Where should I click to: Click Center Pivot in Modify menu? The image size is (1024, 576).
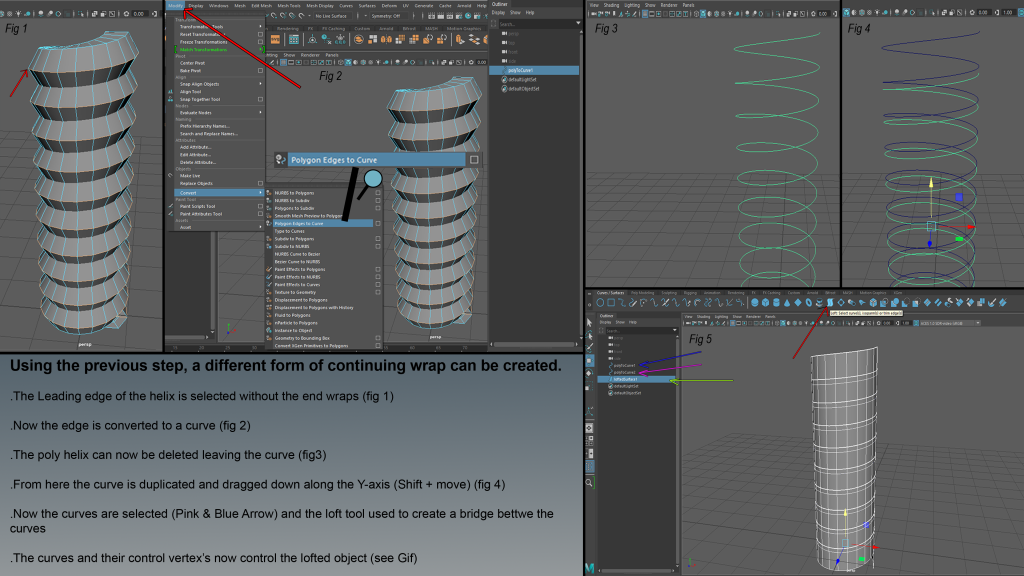pyautogui.click(x=194, y=63)
